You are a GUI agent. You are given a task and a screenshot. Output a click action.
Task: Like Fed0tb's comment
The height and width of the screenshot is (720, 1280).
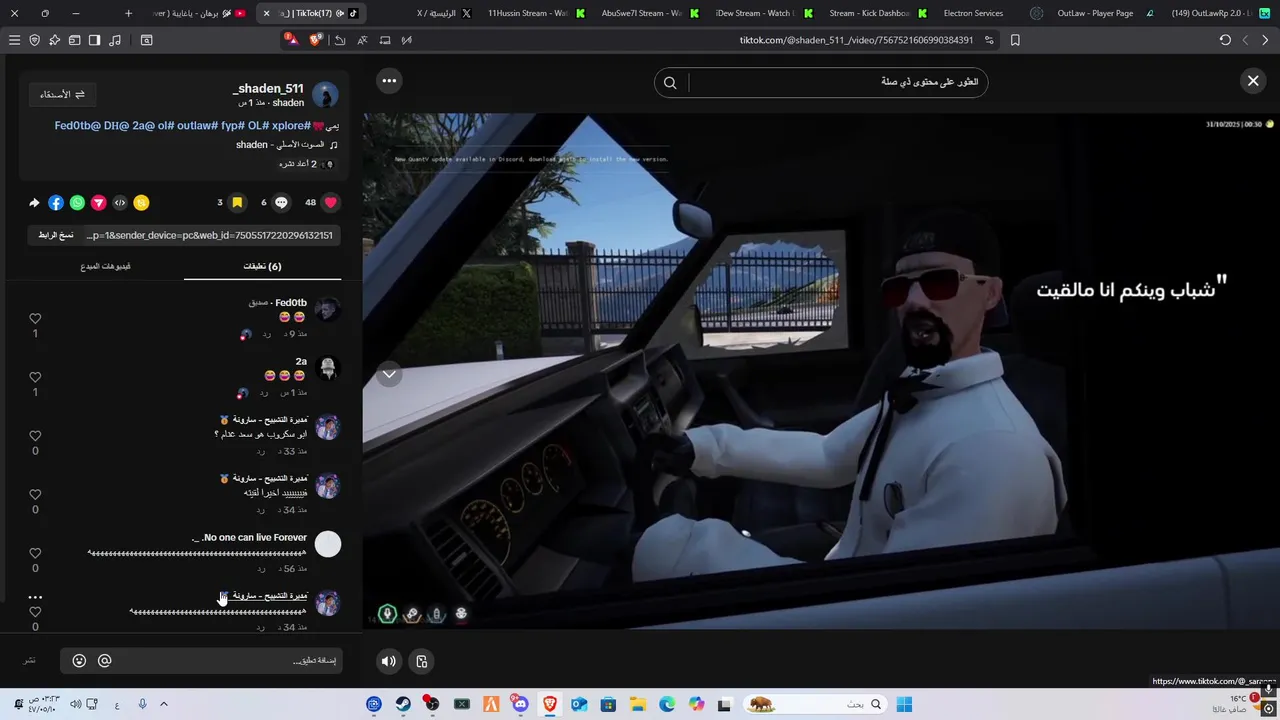pos(35,319)
